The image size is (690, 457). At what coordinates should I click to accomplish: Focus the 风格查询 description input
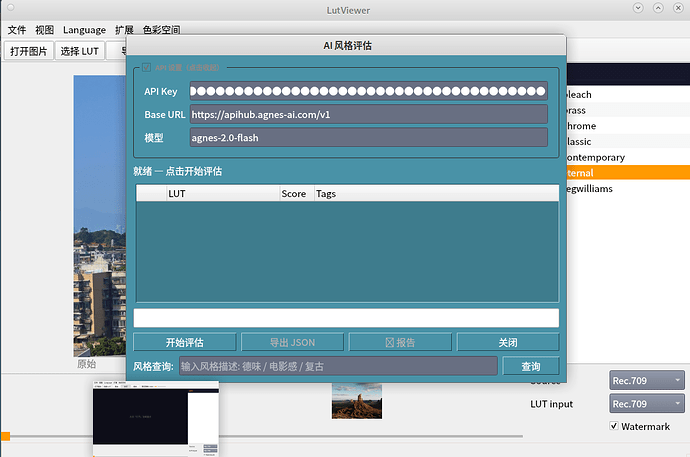pos(338,366)
